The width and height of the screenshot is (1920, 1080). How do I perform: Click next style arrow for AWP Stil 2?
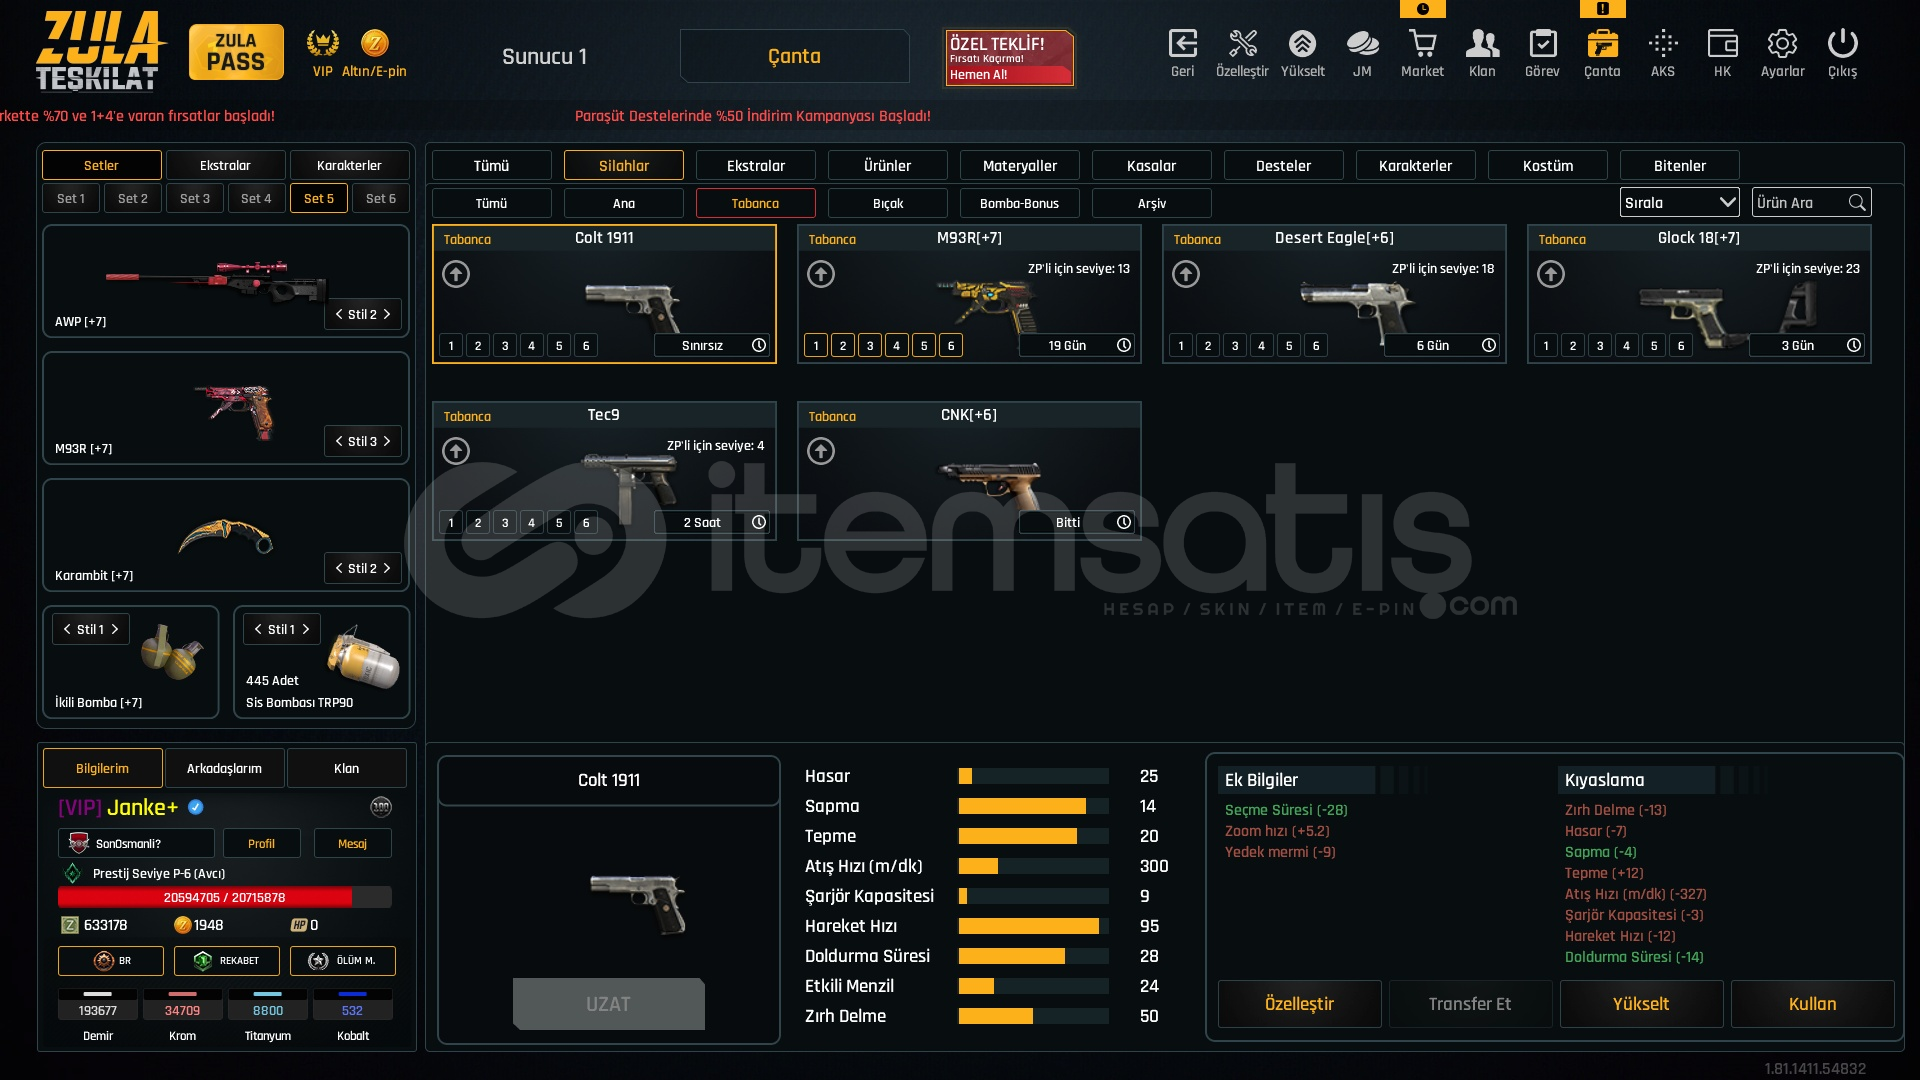(387, 315)
